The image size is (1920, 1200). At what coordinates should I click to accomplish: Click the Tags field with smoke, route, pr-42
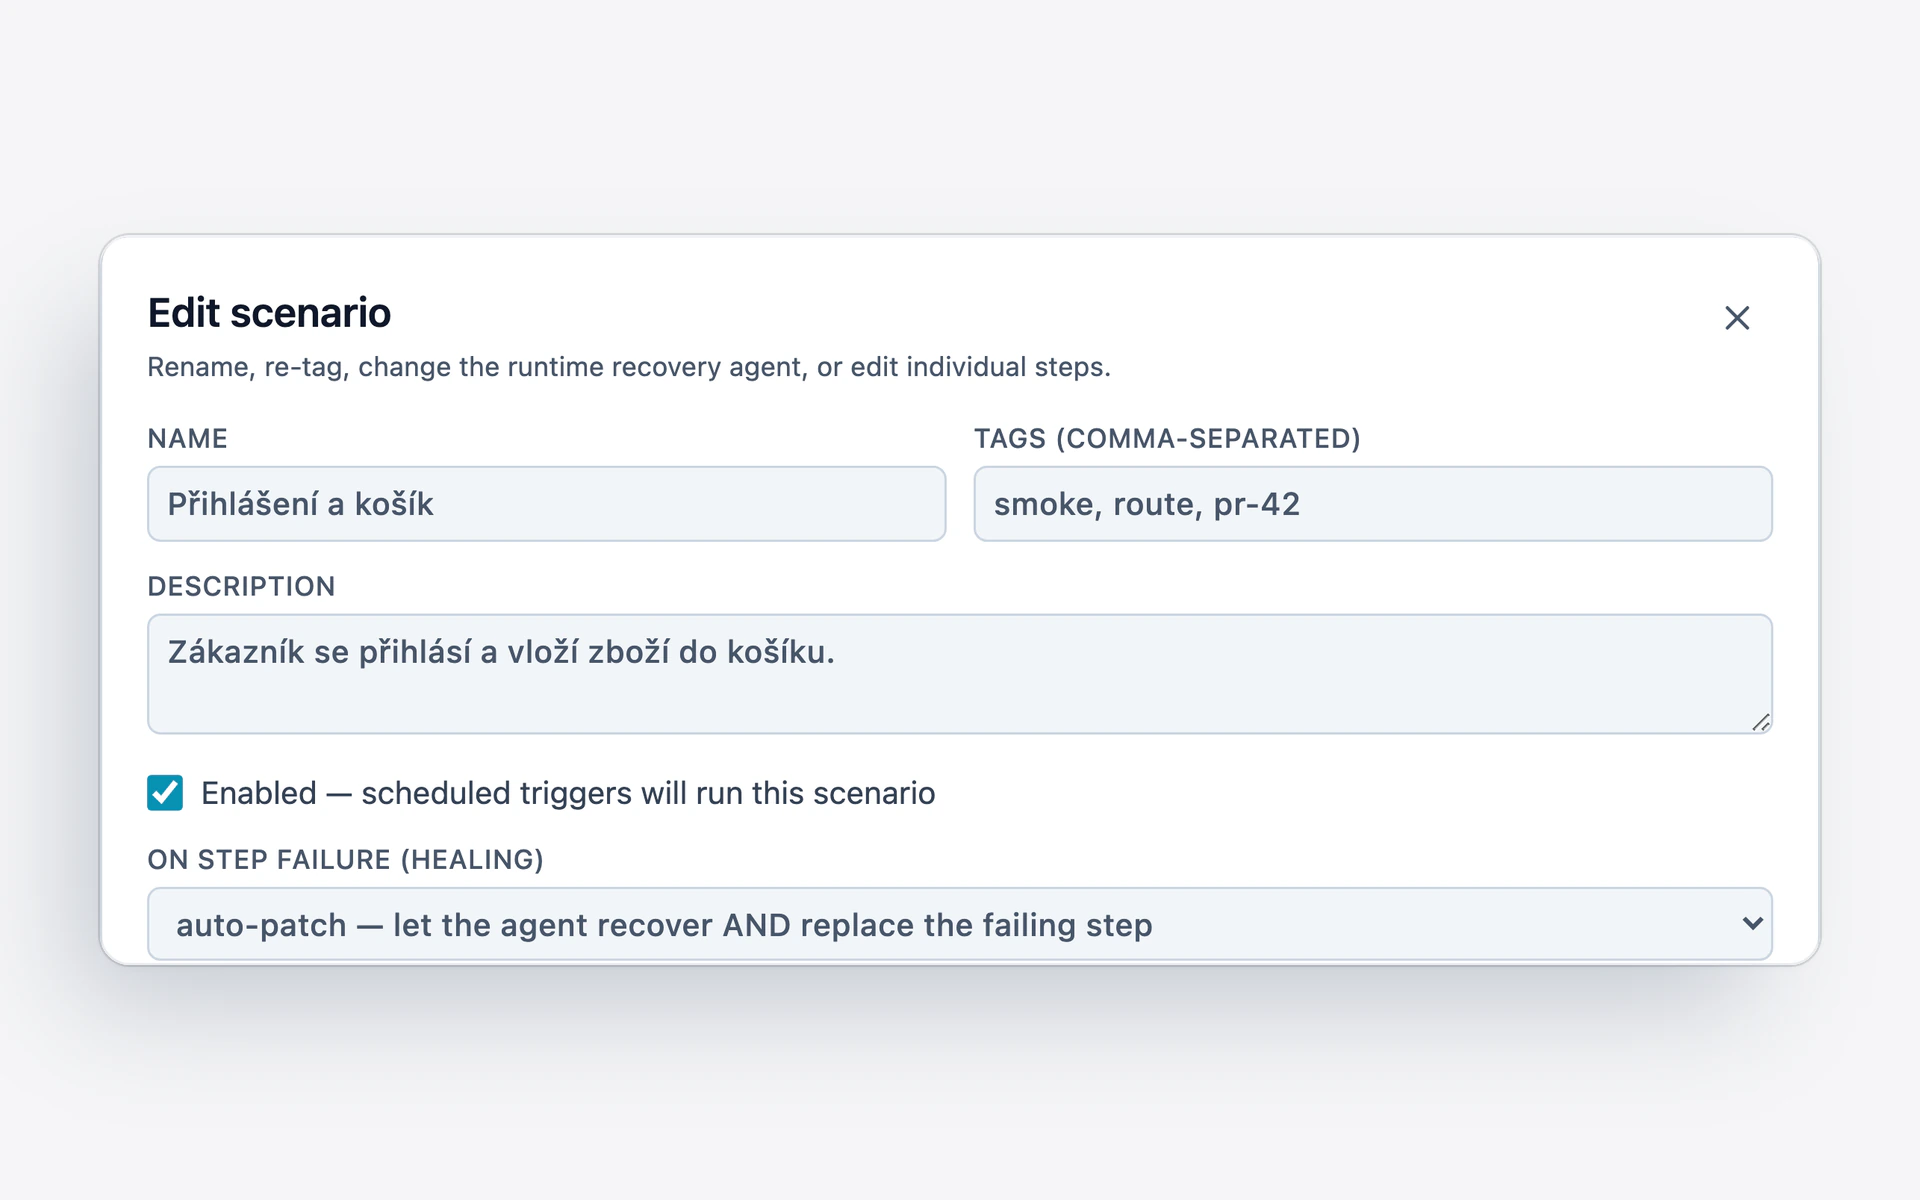pos(1373,504)
